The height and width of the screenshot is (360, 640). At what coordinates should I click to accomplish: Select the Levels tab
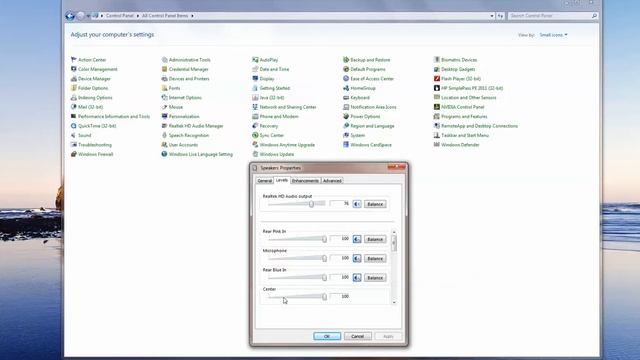282,180
